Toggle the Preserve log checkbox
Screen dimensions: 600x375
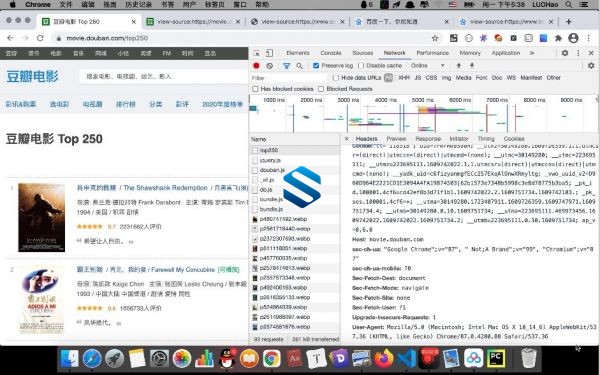point(316,66)
